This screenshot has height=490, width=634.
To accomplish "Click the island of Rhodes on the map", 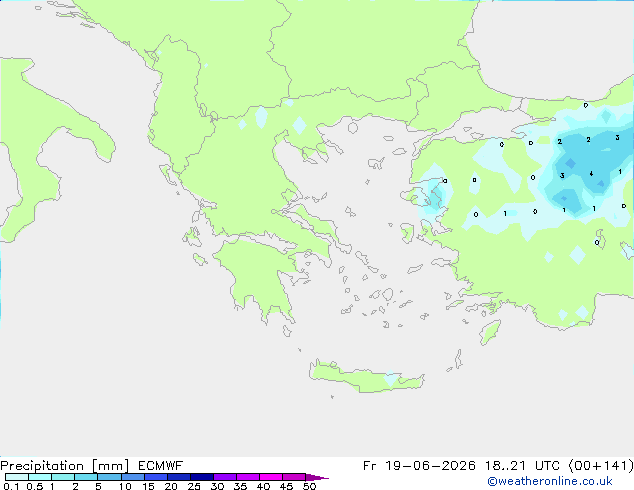I will pos(490,332).
